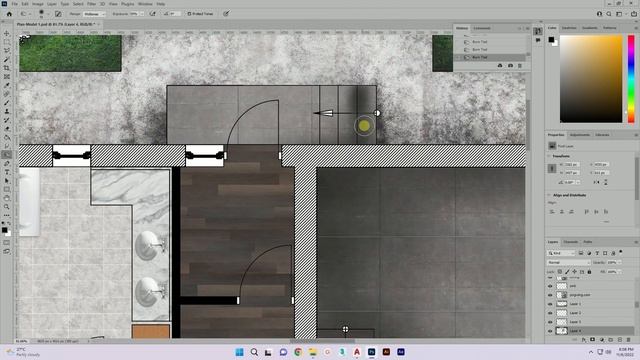Create a new layer
This screenshot has height=360, width=640.
click(x=620, y=340)
